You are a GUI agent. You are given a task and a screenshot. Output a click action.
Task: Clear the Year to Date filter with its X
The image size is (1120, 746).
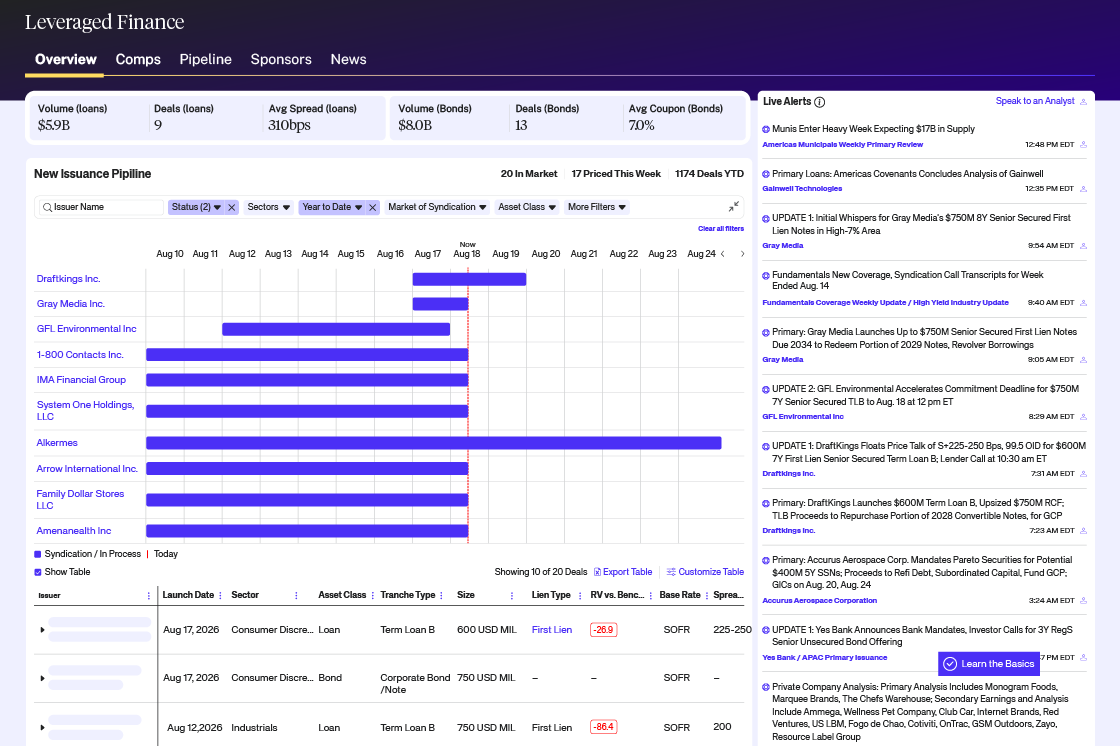372,207
